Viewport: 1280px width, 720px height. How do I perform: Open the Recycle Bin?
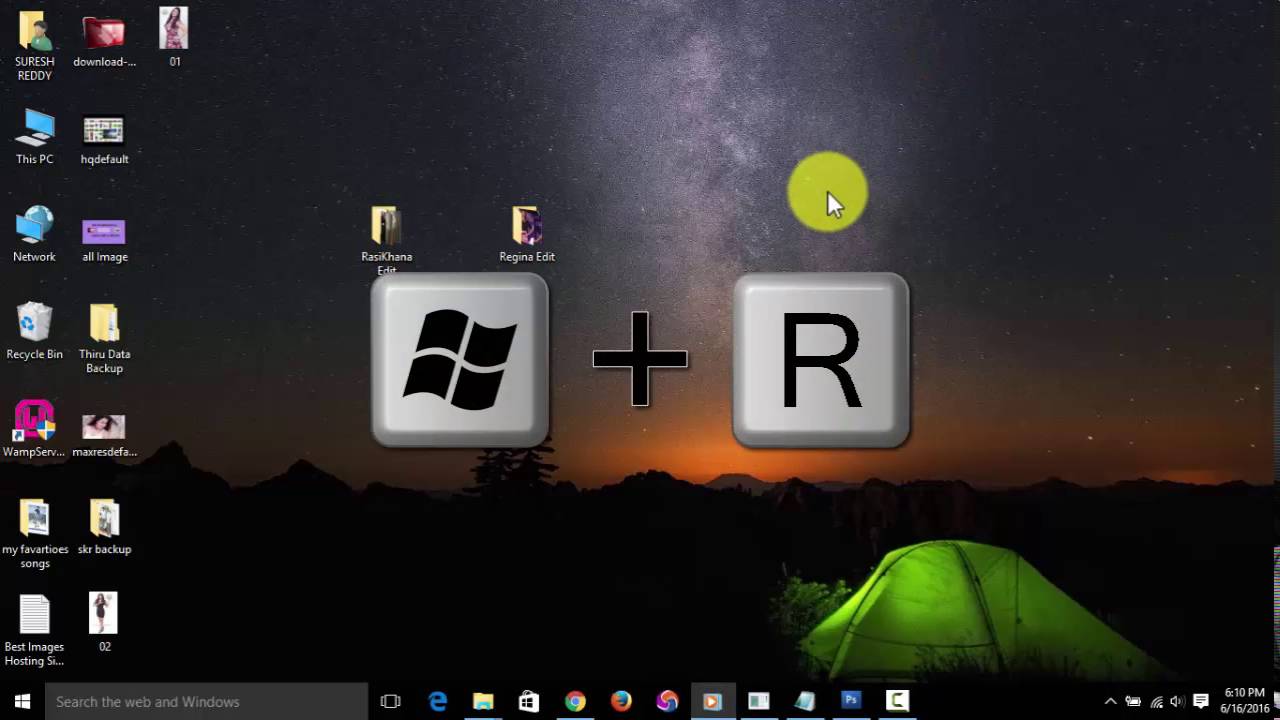point(34,331)
